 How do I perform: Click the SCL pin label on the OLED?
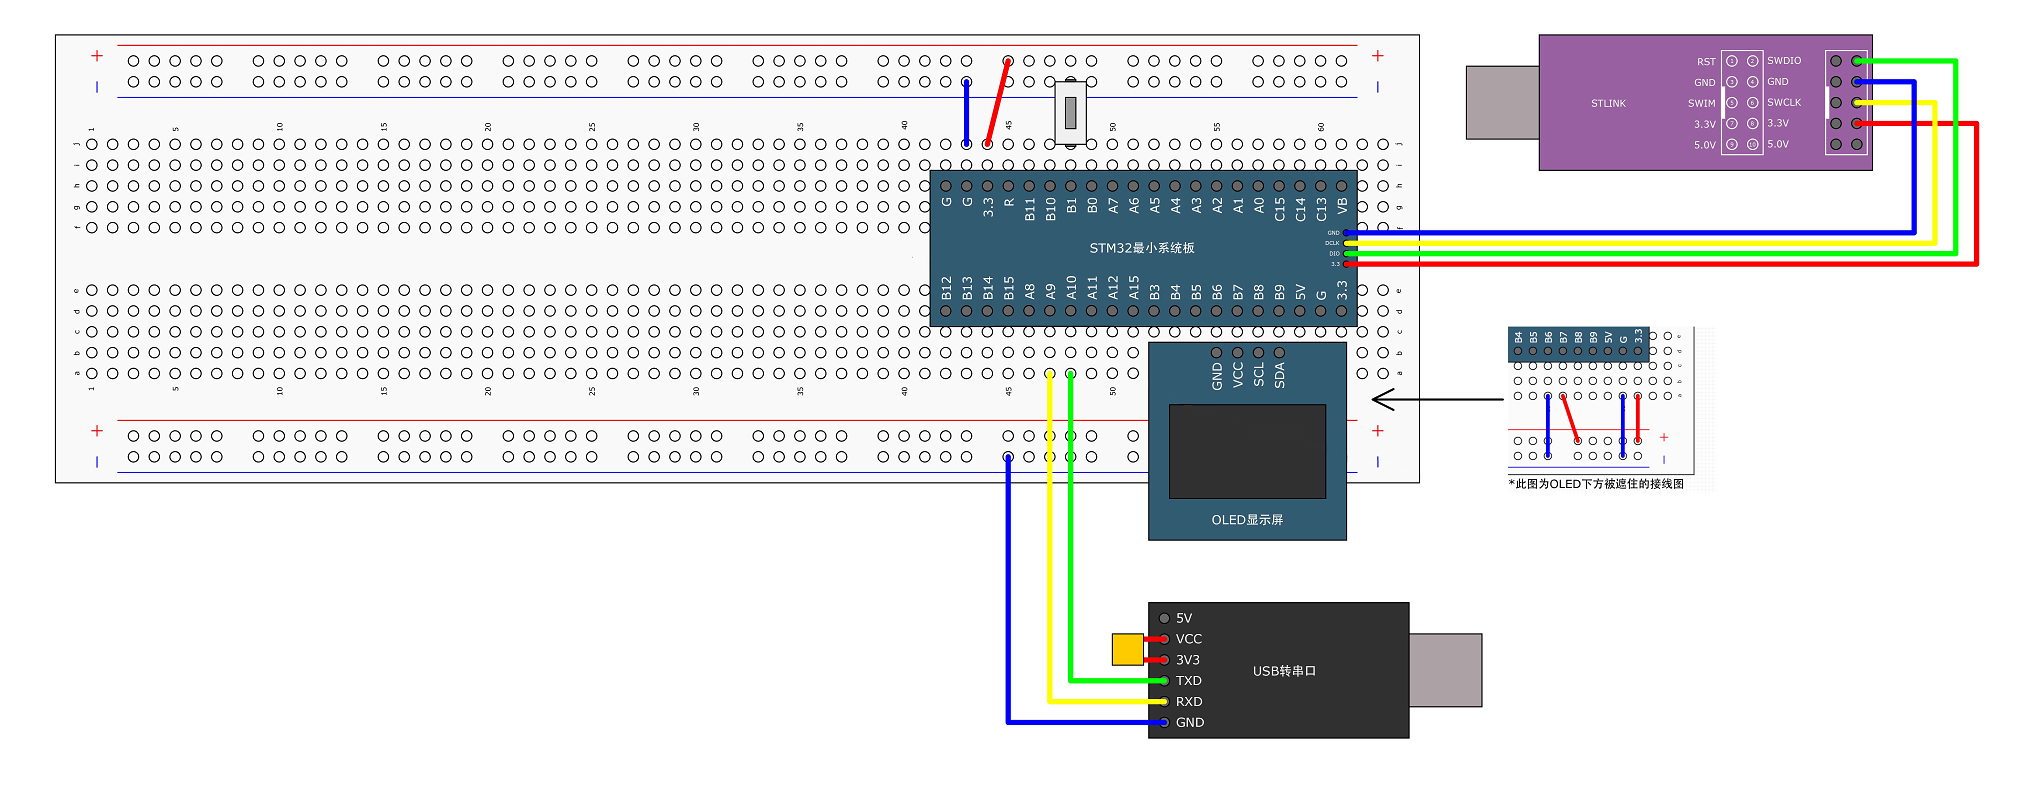[x=1259, y=375]
